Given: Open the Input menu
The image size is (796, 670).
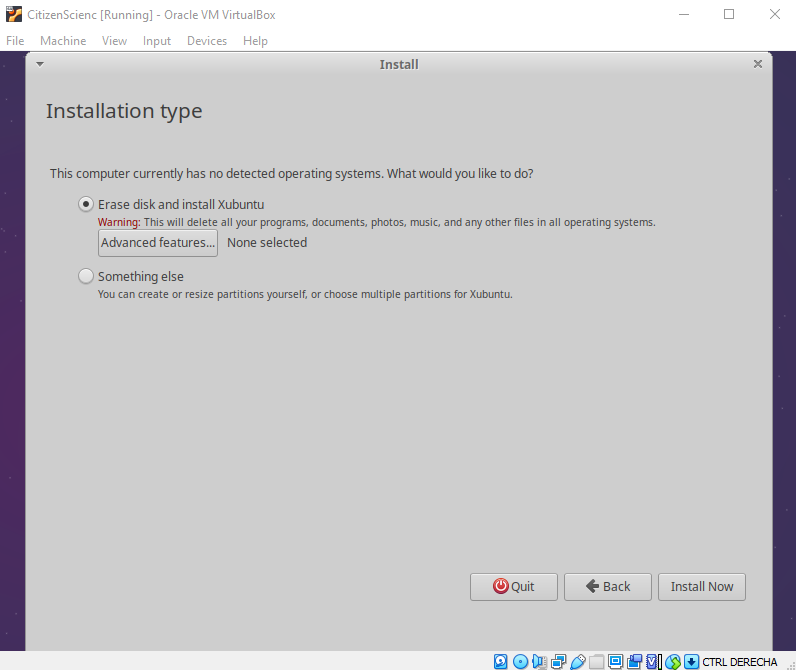Looking at the screenshot, I should [157, 41].
